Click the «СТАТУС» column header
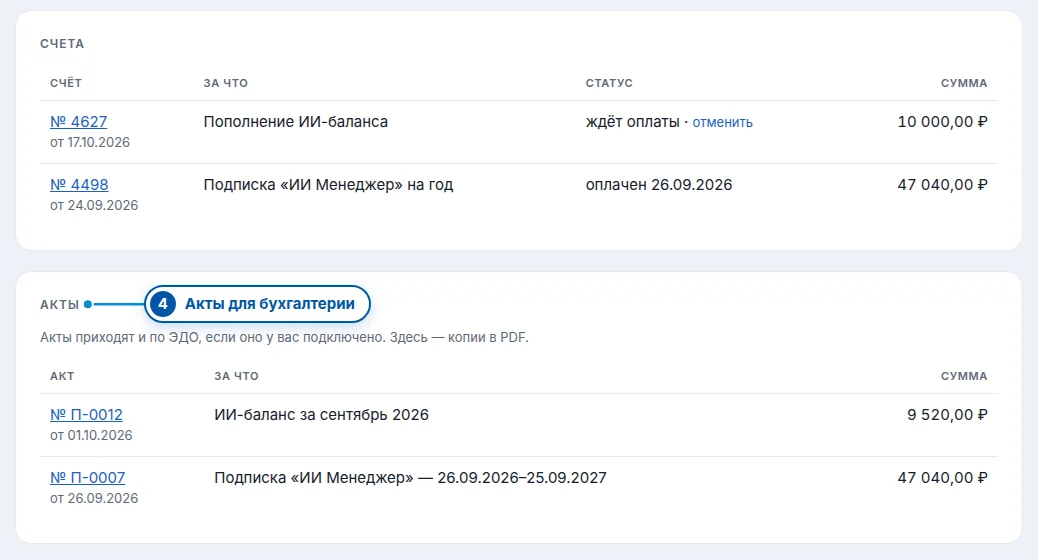Viewport: 1038px width, 560px height. 609,83
